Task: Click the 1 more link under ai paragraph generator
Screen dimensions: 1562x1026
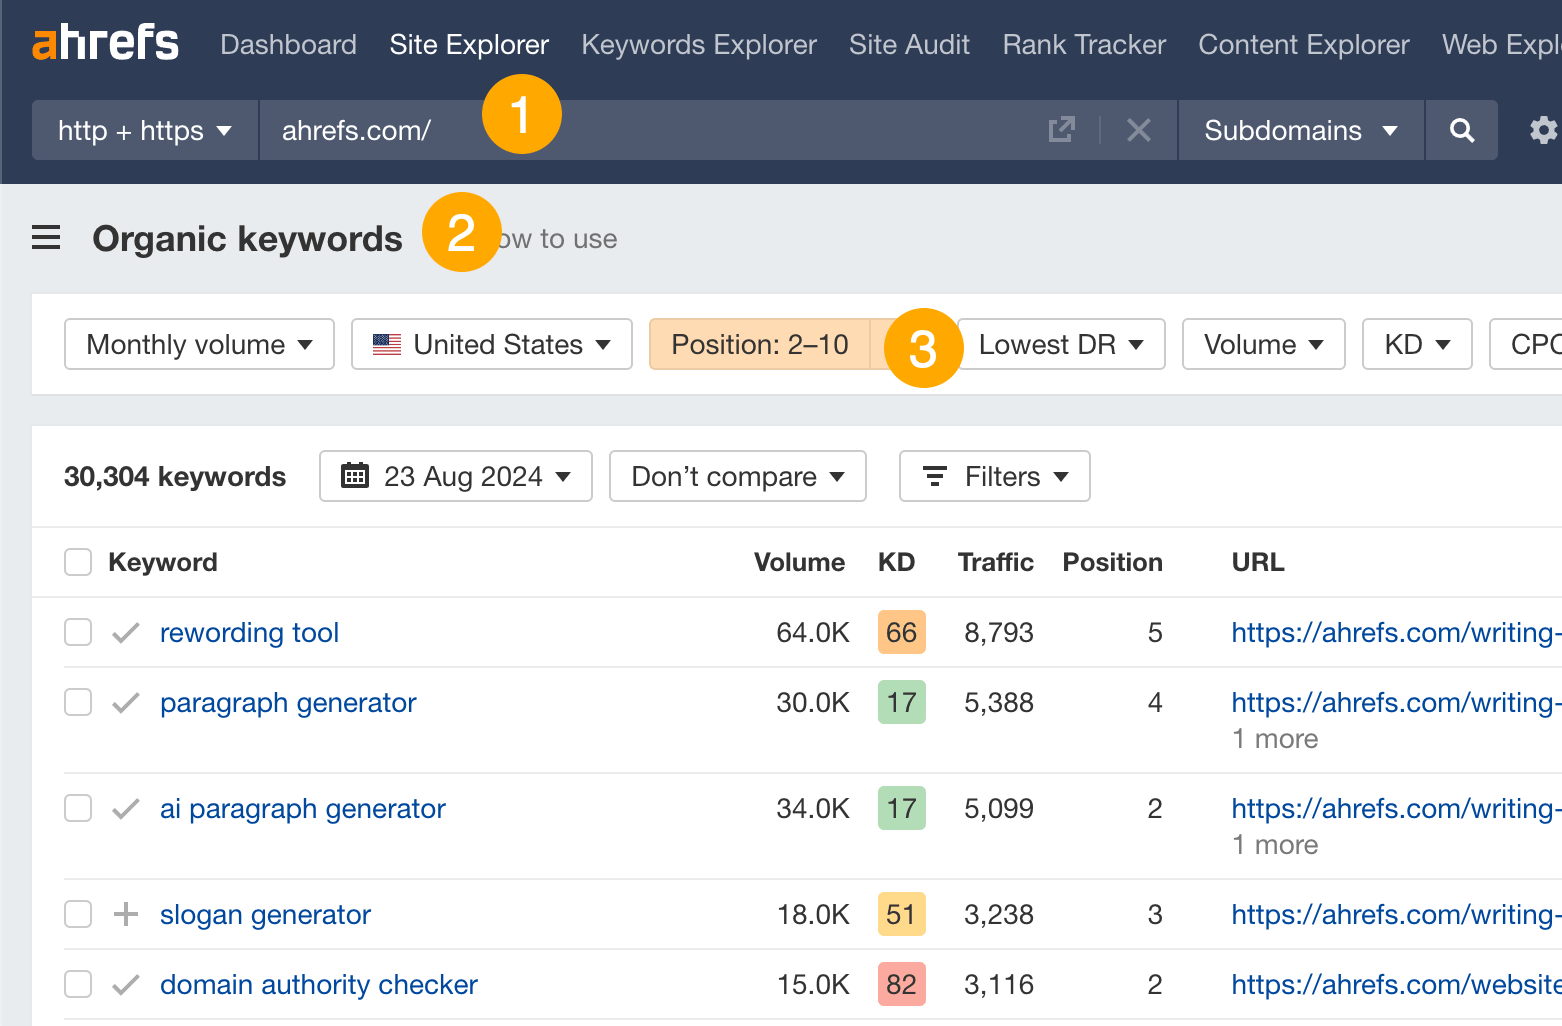Action: (x=1274, y=844)
